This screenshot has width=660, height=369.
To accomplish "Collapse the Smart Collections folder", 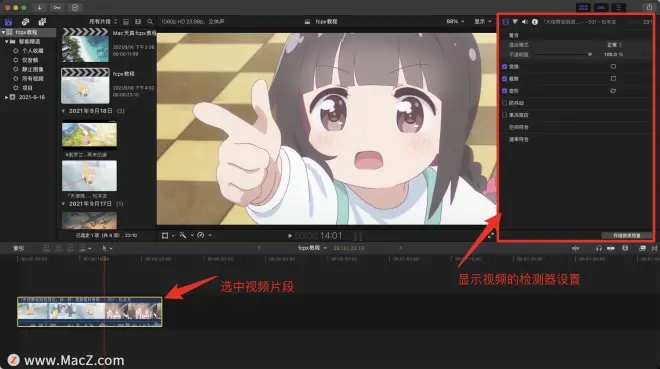I will coord(7,41).
